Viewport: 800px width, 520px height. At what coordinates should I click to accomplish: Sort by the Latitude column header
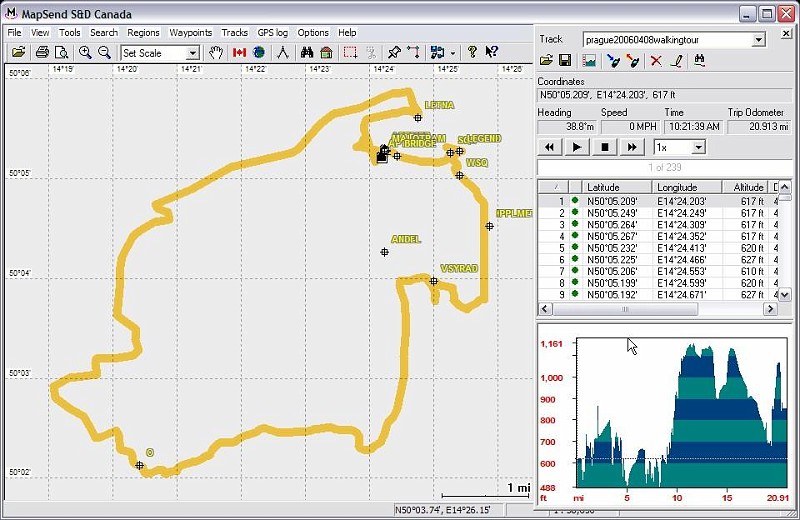[x=617, y=187]
